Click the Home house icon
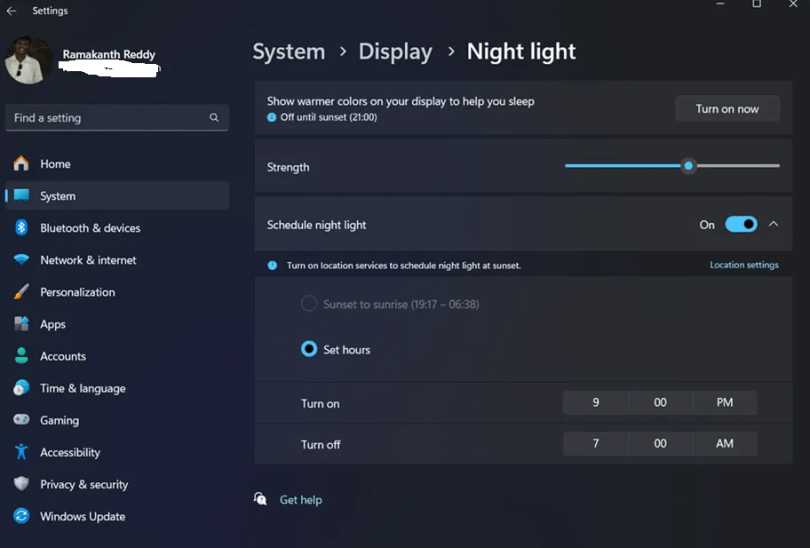This screenshot has height=548, width=810. pyautogui.click(x=21, y=163)
